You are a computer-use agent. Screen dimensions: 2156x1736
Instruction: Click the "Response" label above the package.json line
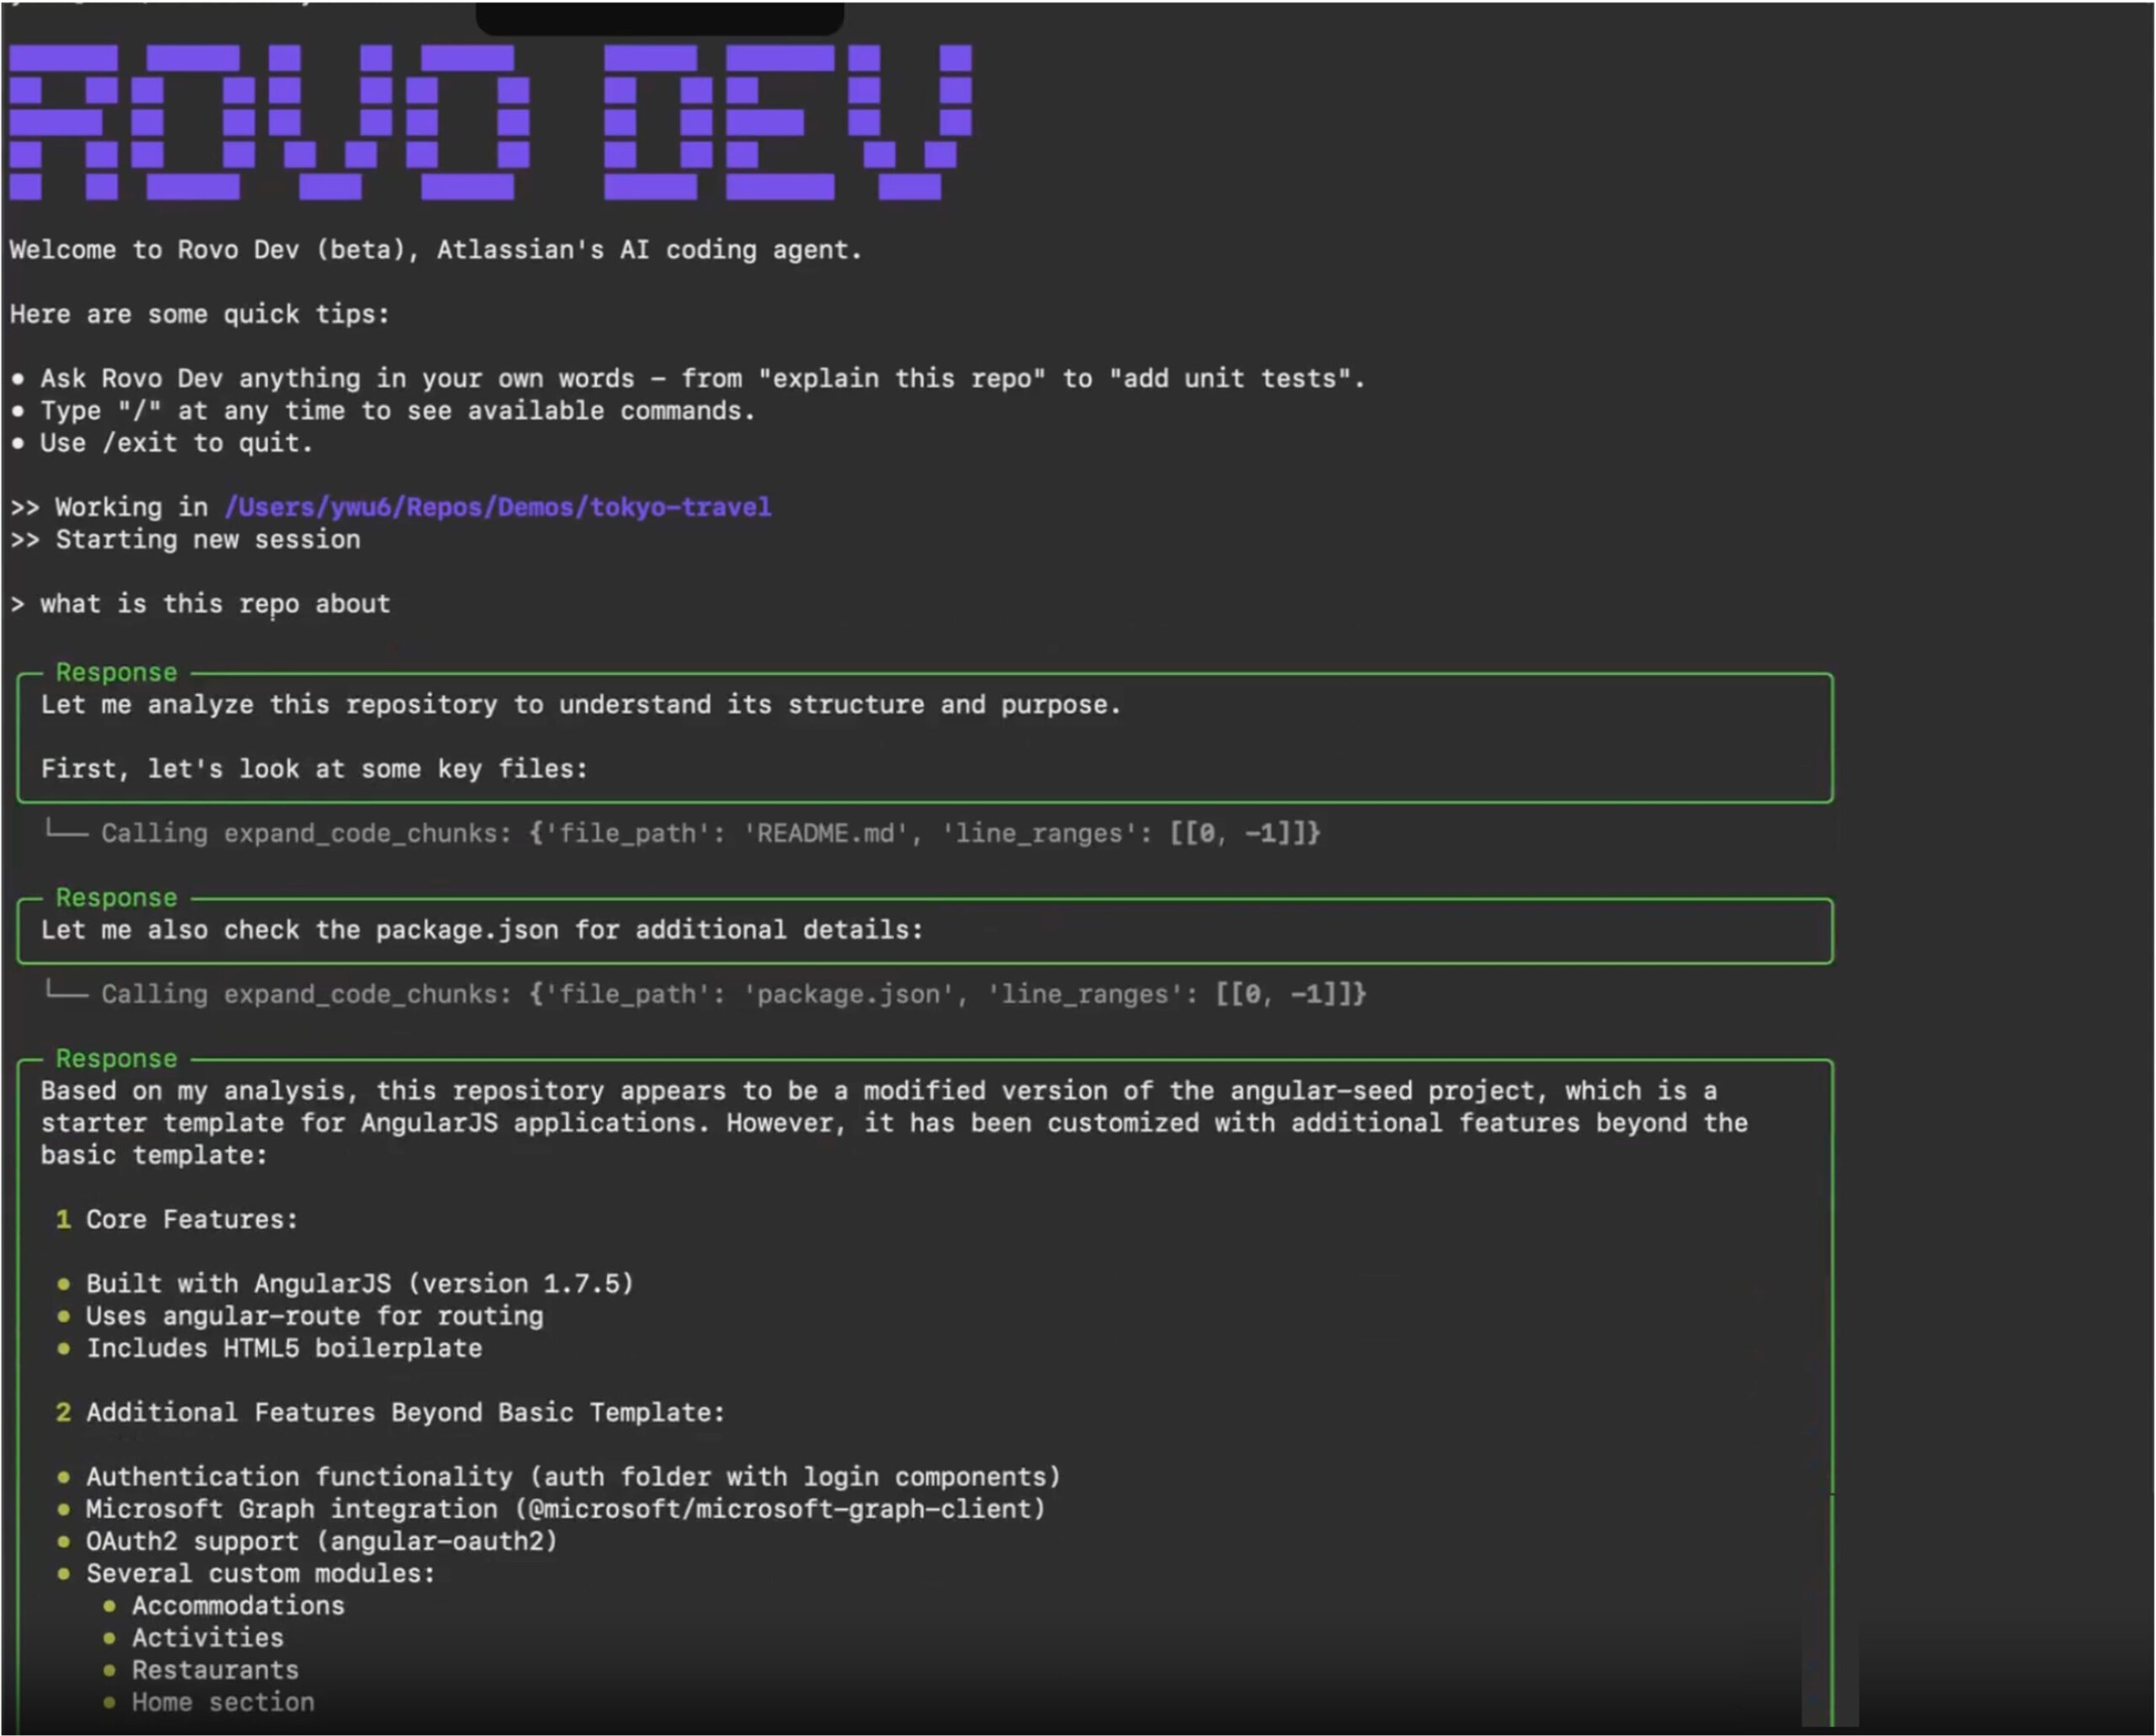click(x=116, y=898)
